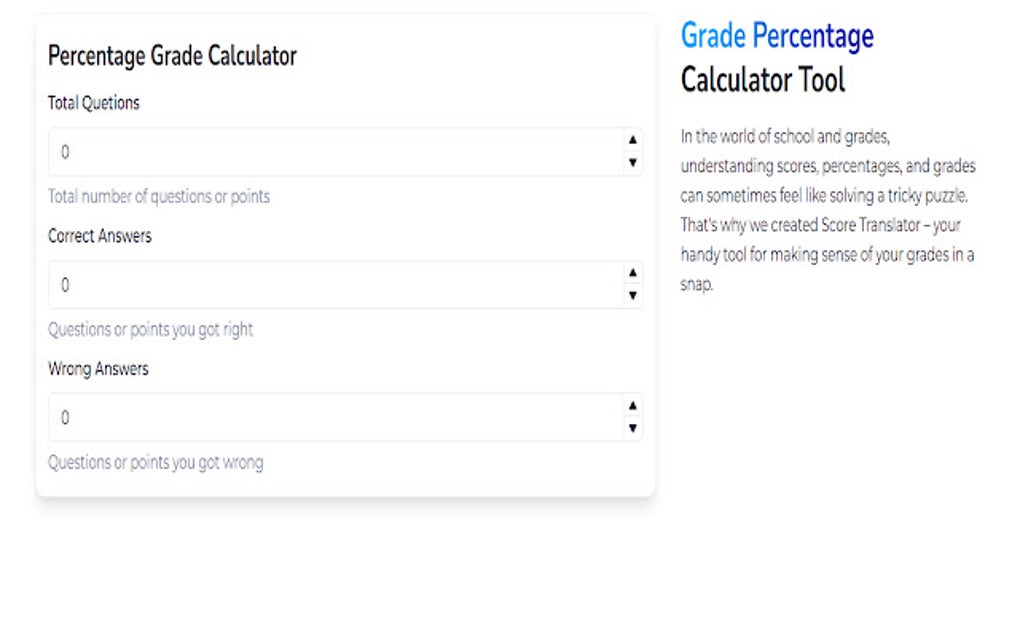1020x638 pixels.
Task: Decrement the Wrong Answers value
Action: click(x=633, y=428)
